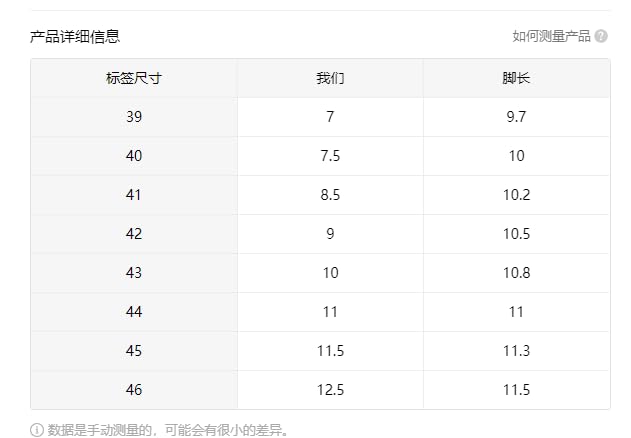Select the 标签尺寸 column header
This screenshot has width=631, height=438.
pyautogui.click(x=134, y=78)
